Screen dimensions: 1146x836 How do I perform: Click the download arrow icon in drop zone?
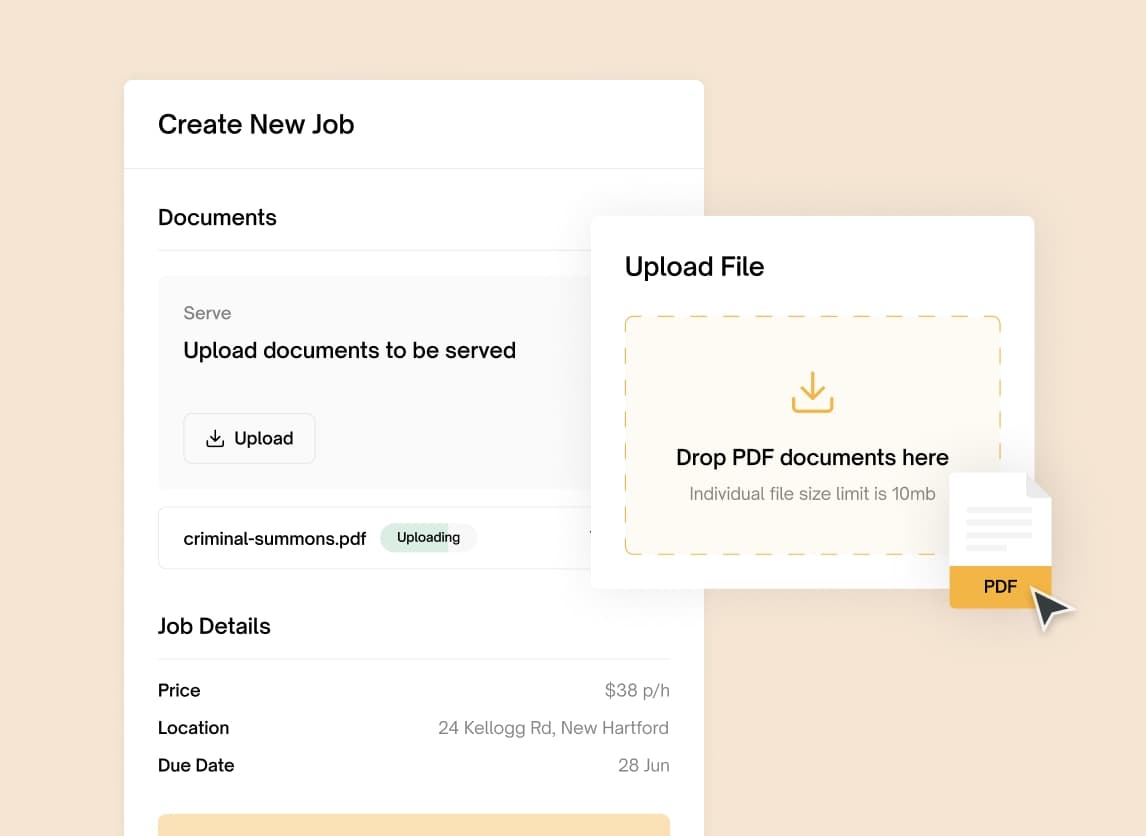pyautogui.click(x=812, y=392)
